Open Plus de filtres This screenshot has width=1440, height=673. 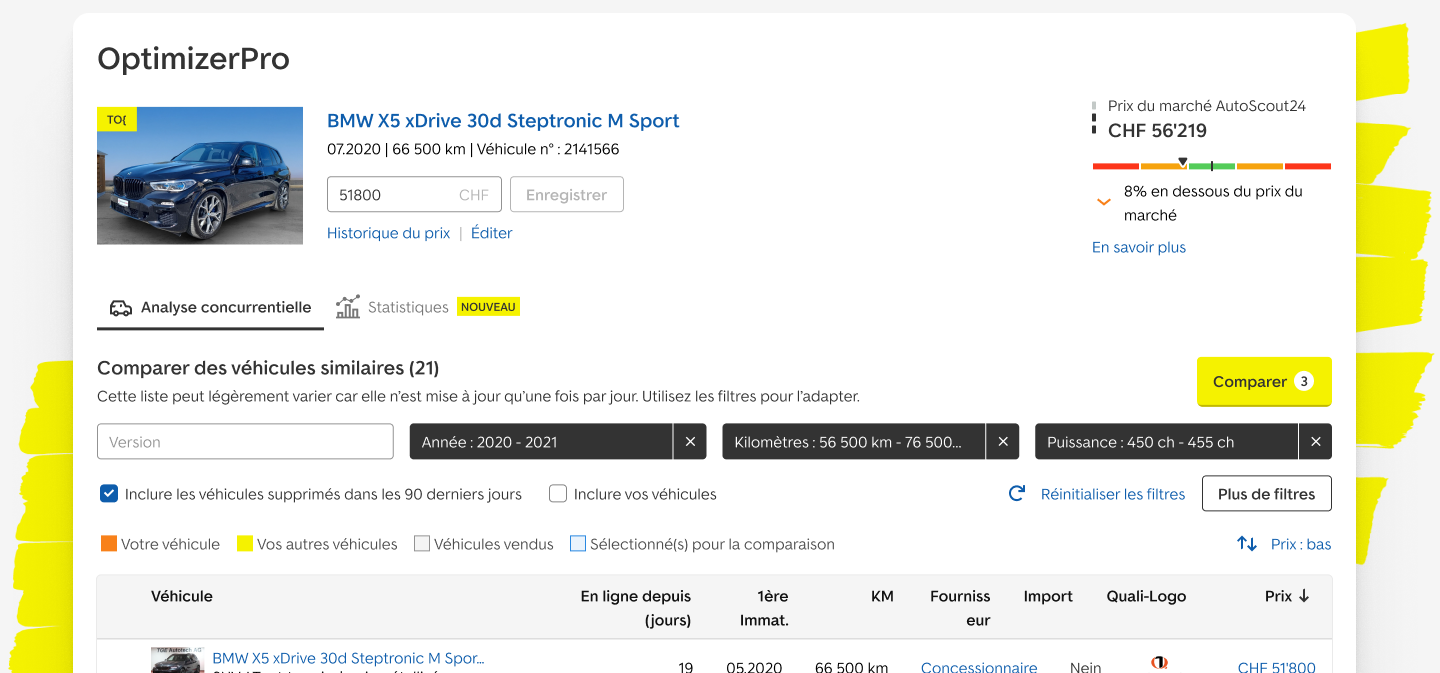point(1266,494)
